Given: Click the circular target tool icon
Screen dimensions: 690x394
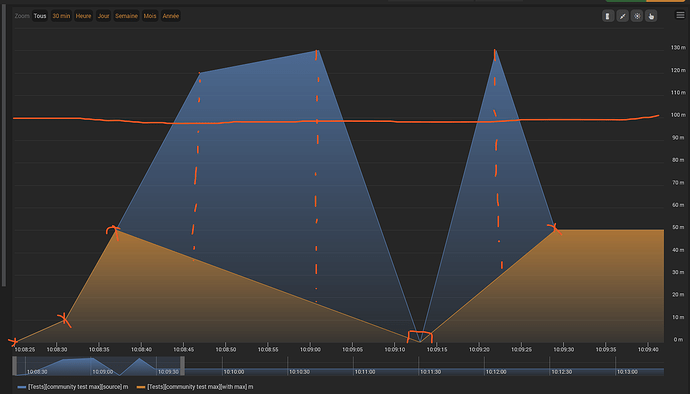Looking at the screenshot, I should (637, 16).
